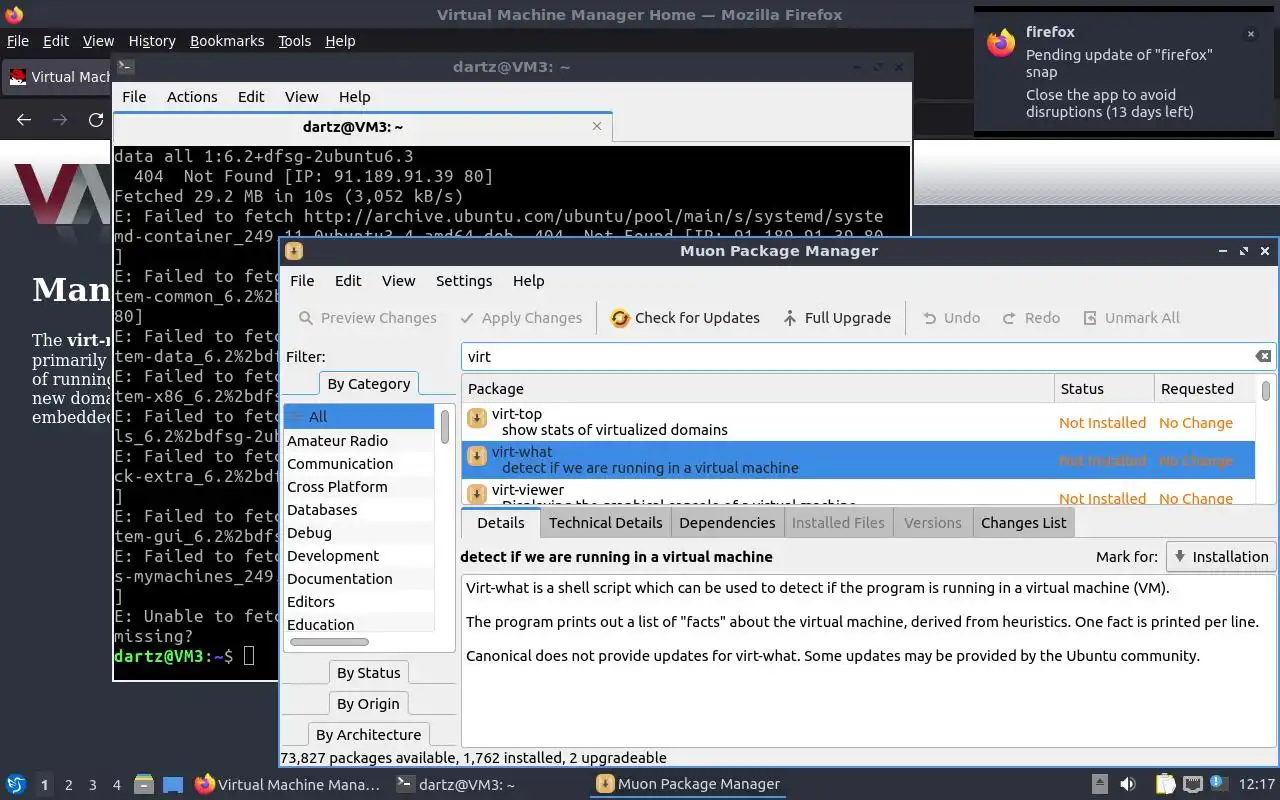Image resolution: width=1280 pixels, height=800 pixels.
Task: Select the Databases category
Action: 359,510
